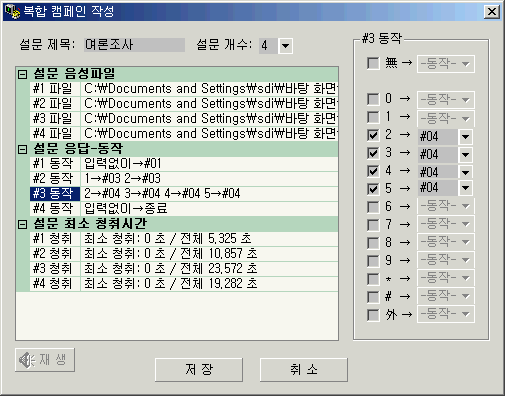Click the disabled 동작 dropdown for key 0

coord(446,99)
